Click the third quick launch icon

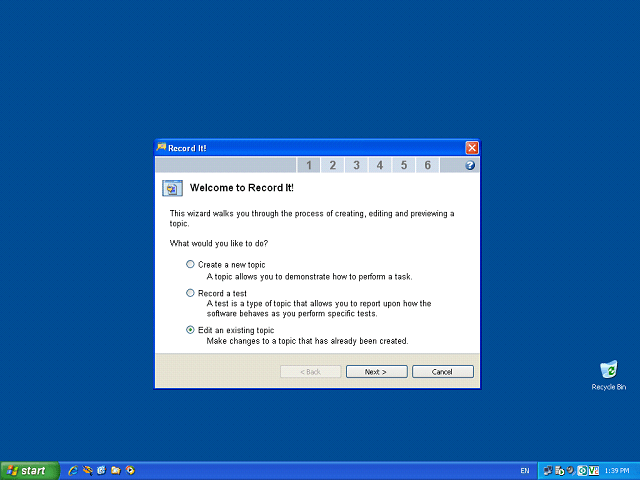point(101,471)
